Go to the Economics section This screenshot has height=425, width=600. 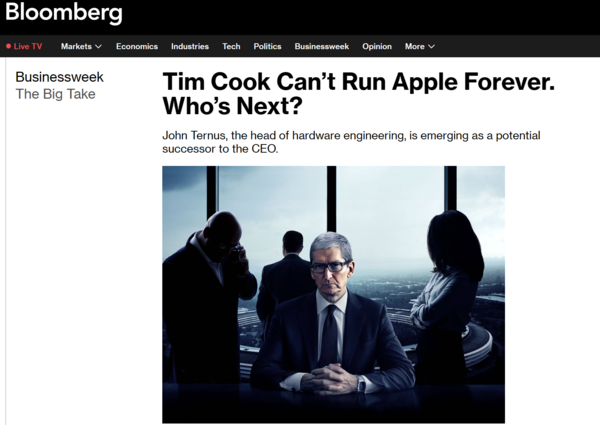point(137,46)
